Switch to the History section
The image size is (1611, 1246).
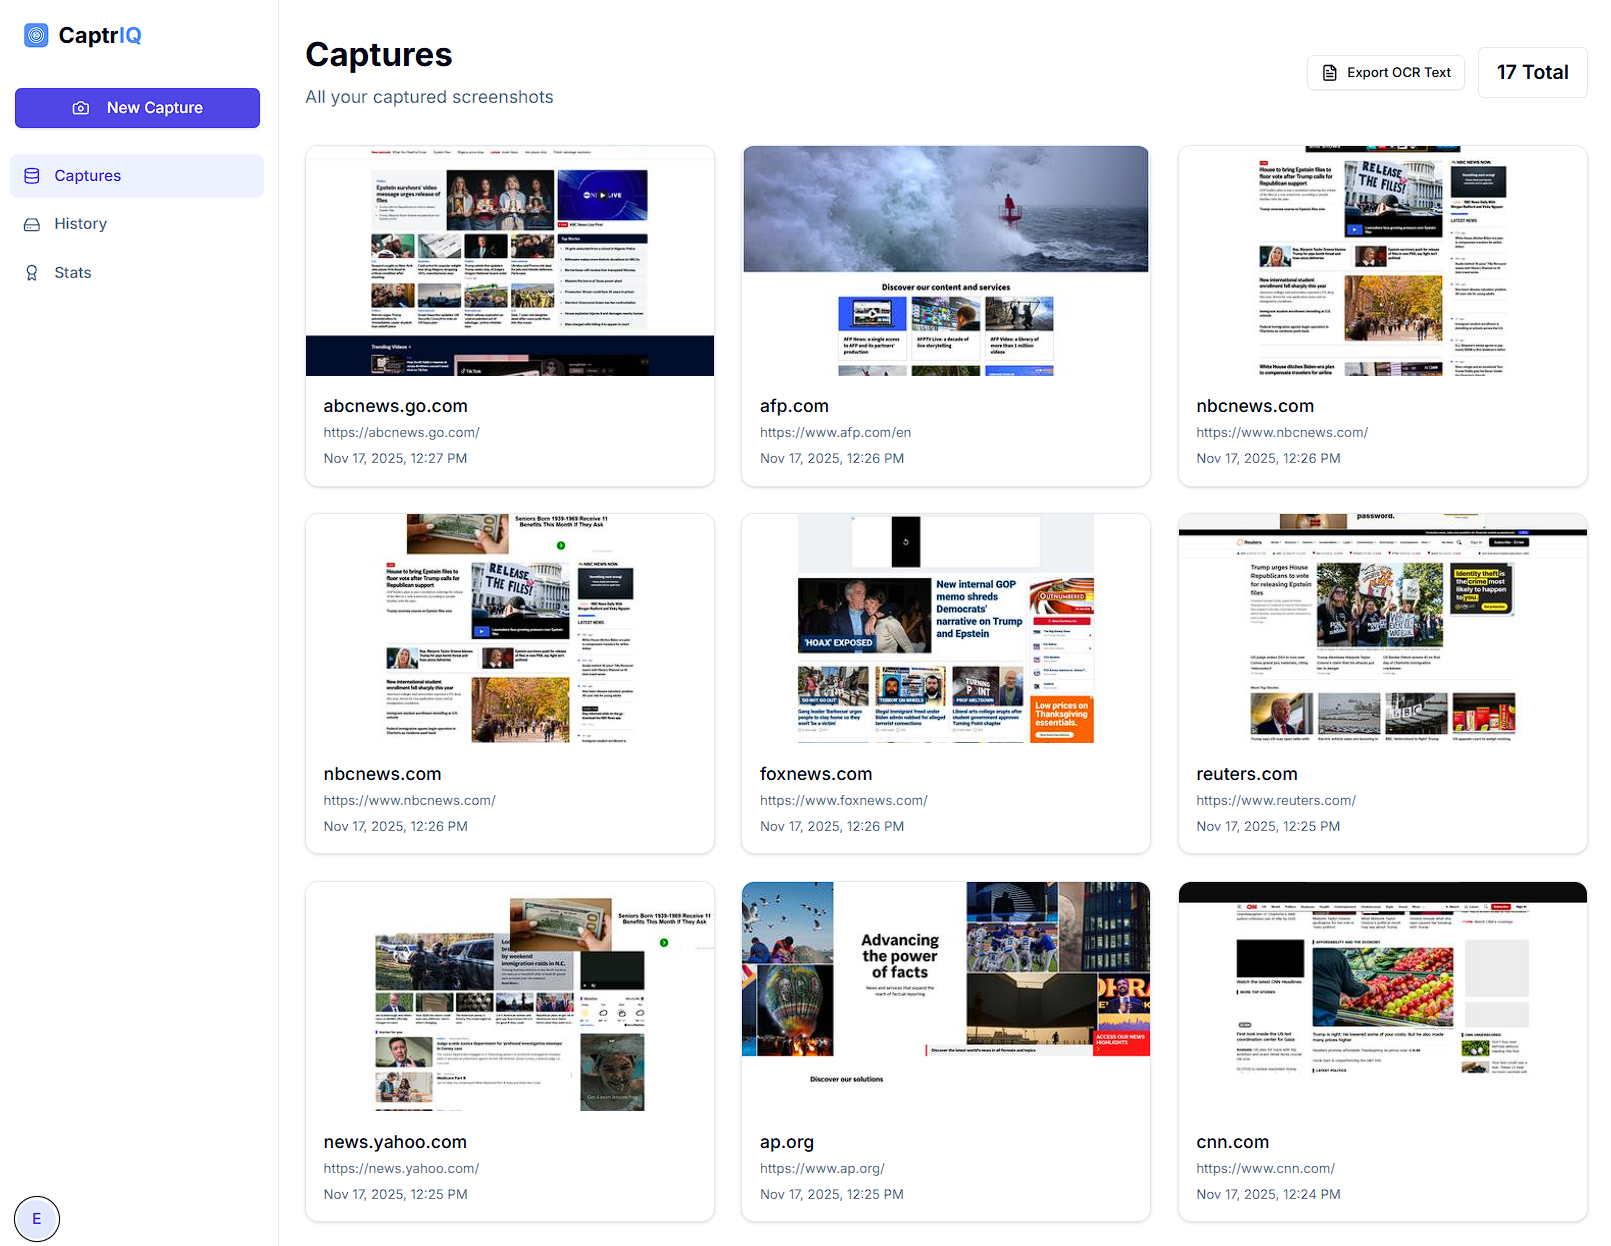click(81, 223)
